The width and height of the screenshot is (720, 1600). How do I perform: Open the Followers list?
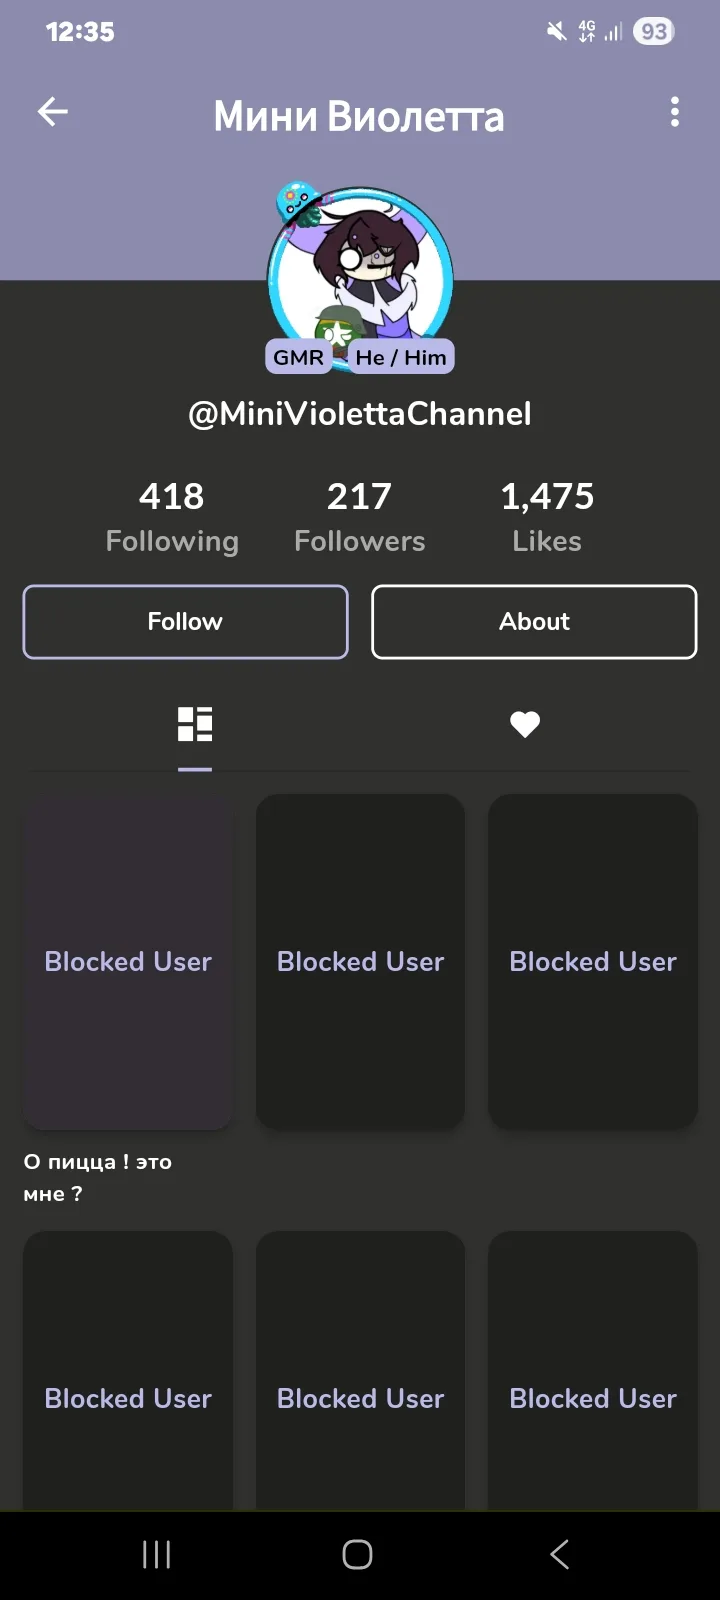tap(360, 517)
